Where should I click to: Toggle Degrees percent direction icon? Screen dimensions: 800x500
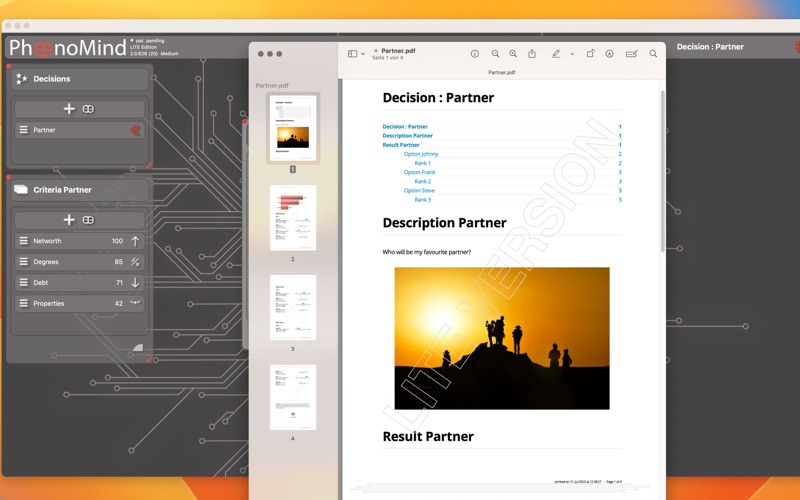point(135,262)
